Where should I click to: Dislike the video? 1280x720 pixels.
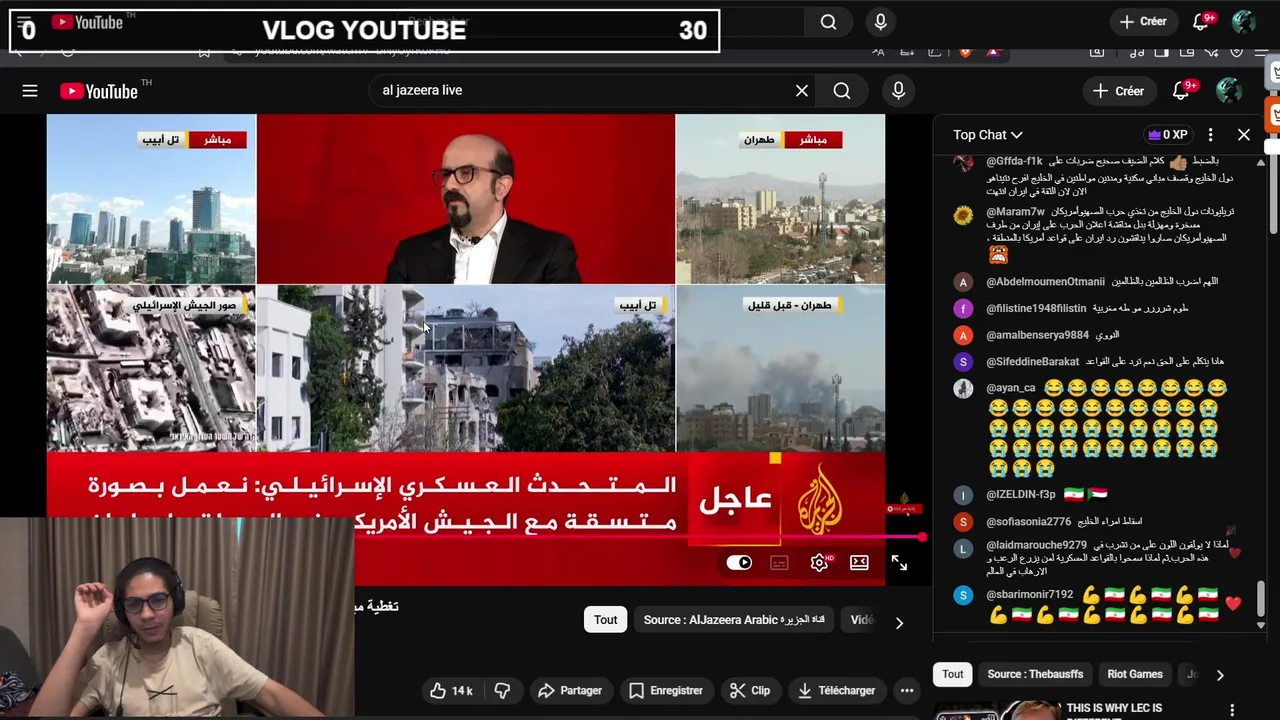(502, 690)
